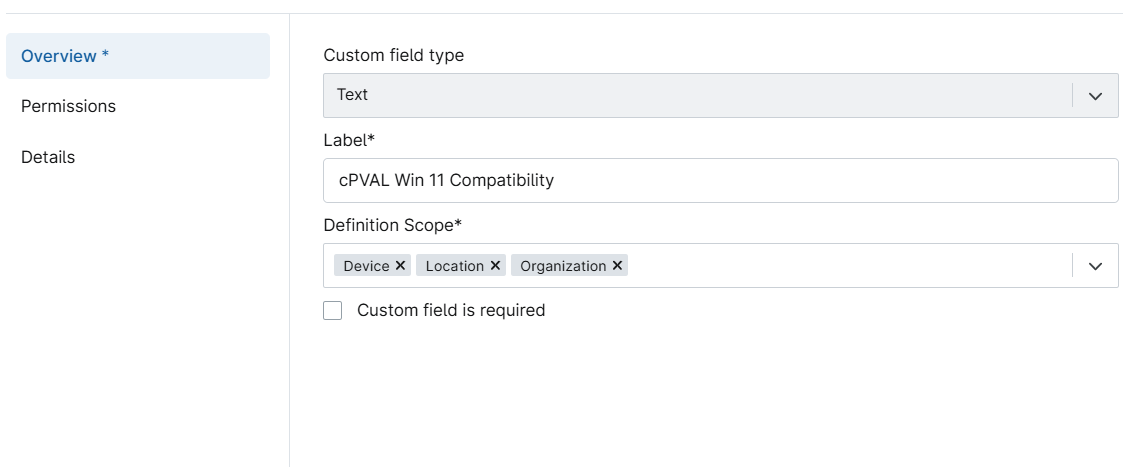
Task: Switch to the Overview tab
Action: pyautogui.click(x=138, y=55)
